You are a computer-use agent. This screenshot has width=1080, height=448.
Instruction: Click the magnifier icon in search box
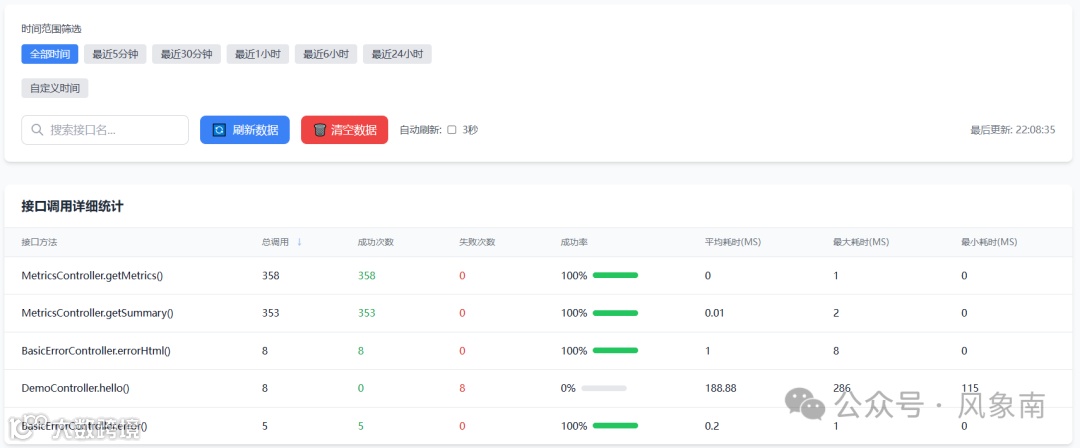click(x=37, y=130)
